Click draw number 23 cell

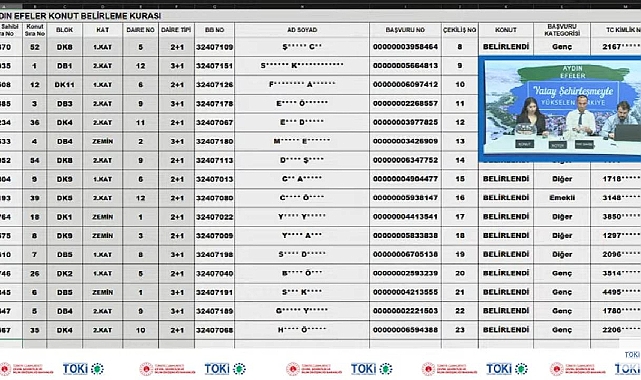click(x=460, y=330)
